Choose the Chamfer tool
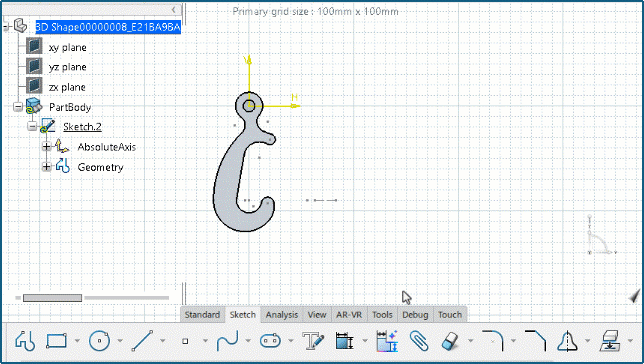 tap(535, 340)
